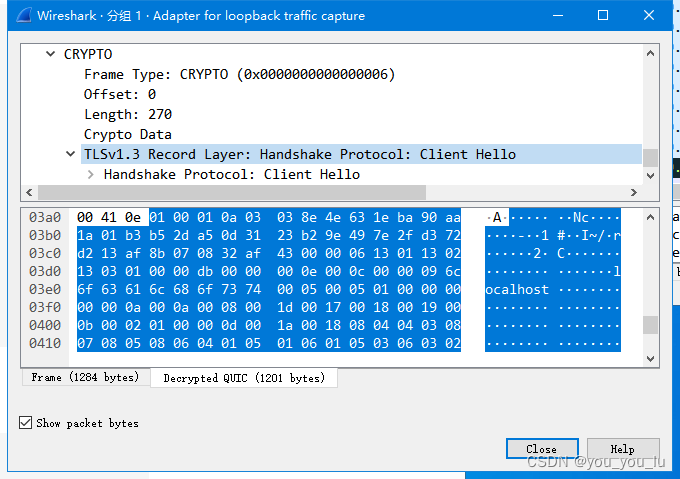This screenshot has width=680, height=479.
Task: Click hex offset 0410
Action: [x=45, y=343]
